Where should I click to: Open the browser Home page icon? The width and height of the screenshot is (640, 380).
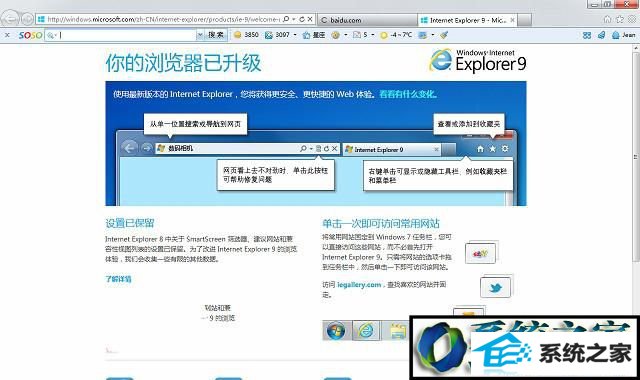607,19
